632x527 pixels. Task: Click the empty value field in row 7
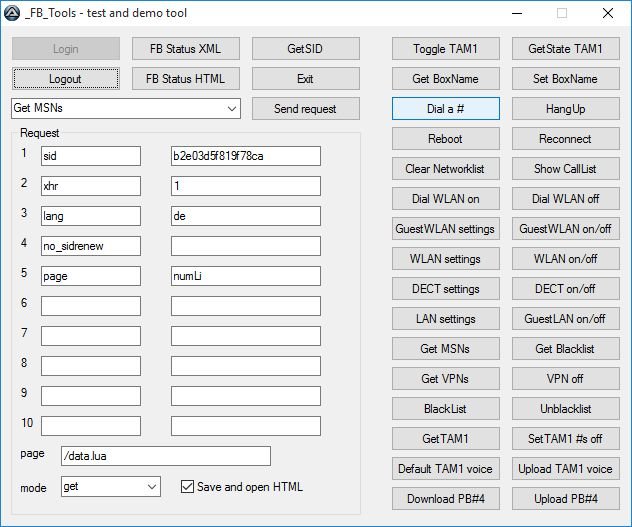point(246,336)
